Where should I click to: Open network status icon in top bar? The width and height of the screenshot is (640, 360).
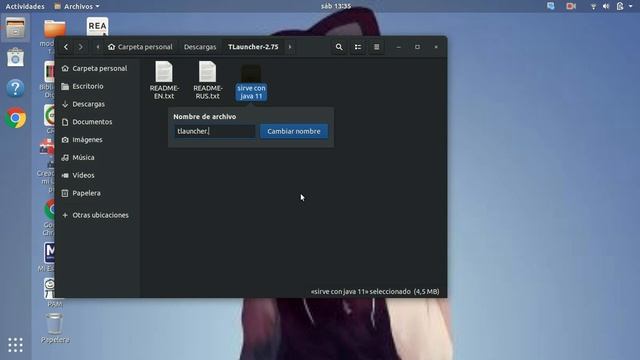point(593,6)
